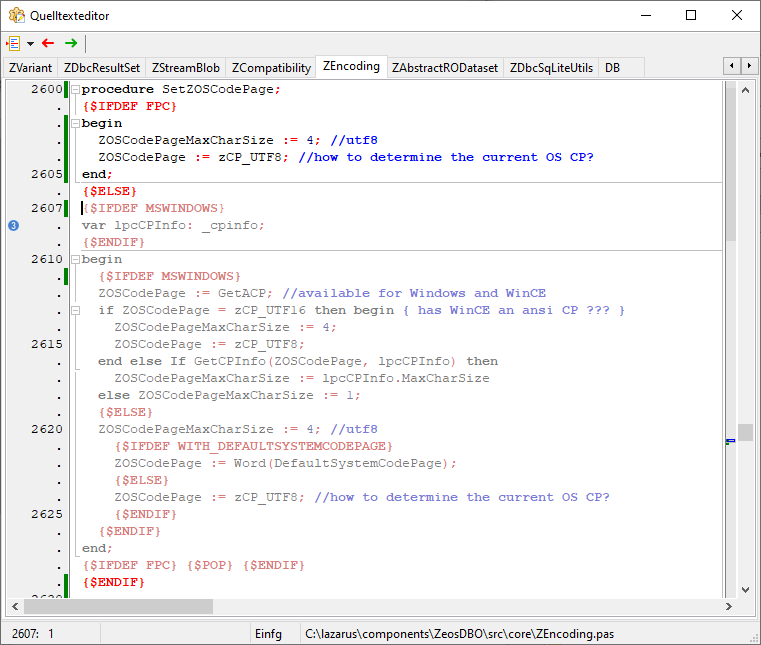Open the ZStreamBlob tab
Viewport: 761px width, 645px height.
[186, 68]
